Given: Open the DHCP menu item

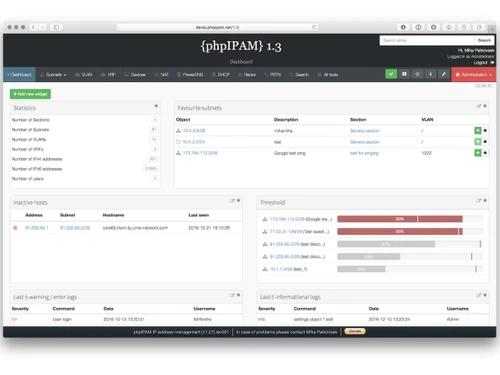Looking at the screenshot, I should tap(221, 75).
